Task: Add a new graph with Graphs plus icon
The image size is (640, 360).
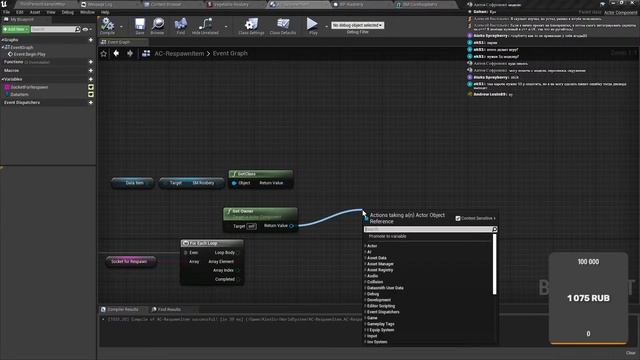Action: (x=91, y=40)
